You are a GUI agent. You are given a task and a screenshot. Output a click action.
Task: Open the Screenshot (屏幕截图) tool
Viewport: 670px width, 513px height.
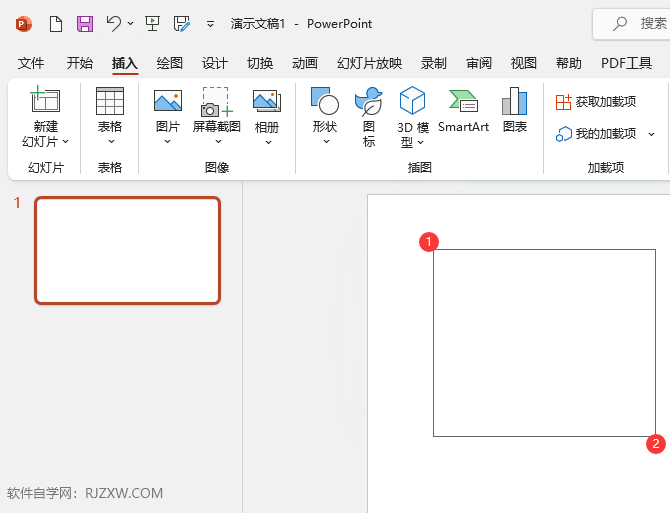(216, 101)
